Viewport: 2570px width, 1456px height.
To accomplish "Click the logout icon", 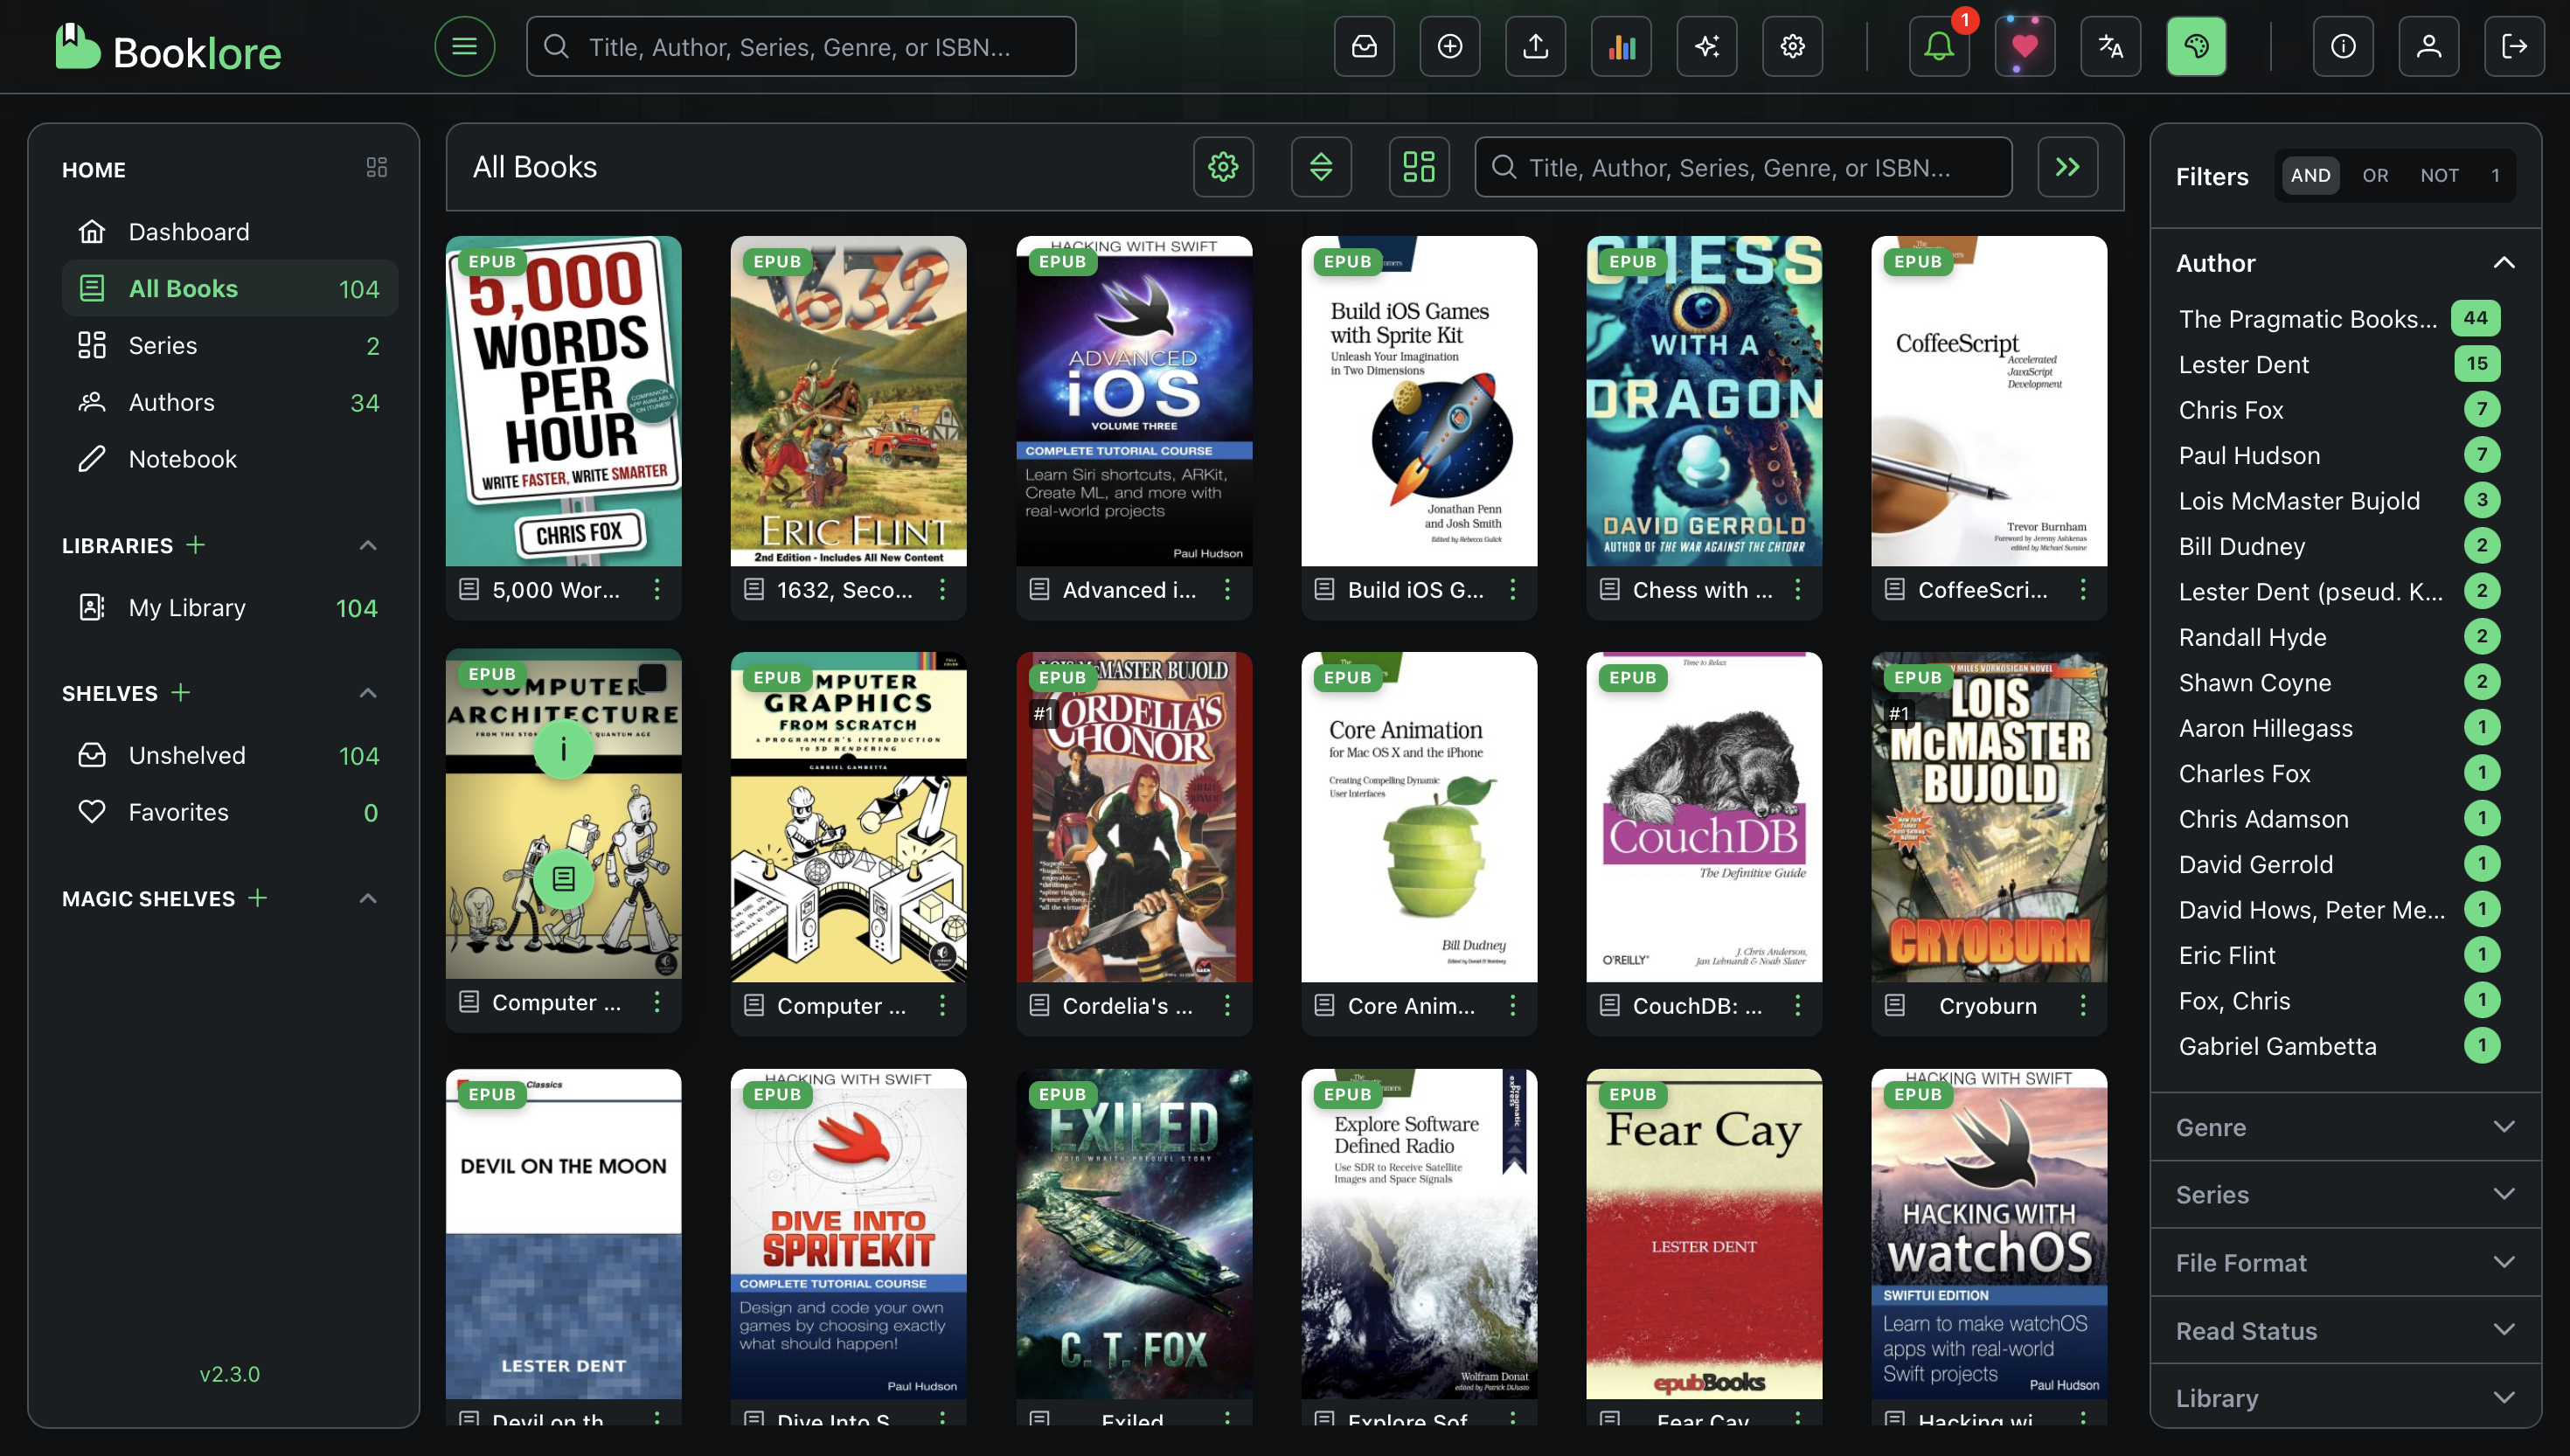I will pos(2515,46).
